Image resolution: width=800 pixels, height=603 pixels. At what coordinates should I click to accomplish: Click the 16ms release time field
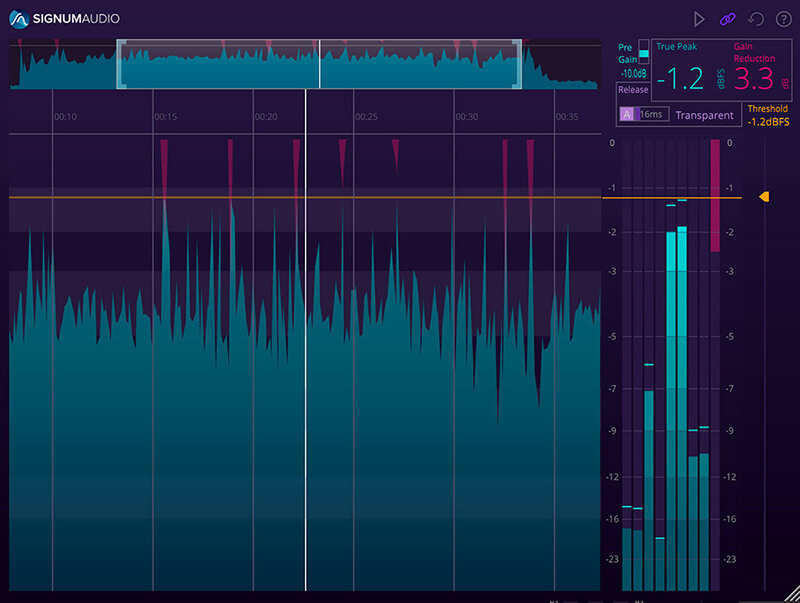(x=651, y=115)
